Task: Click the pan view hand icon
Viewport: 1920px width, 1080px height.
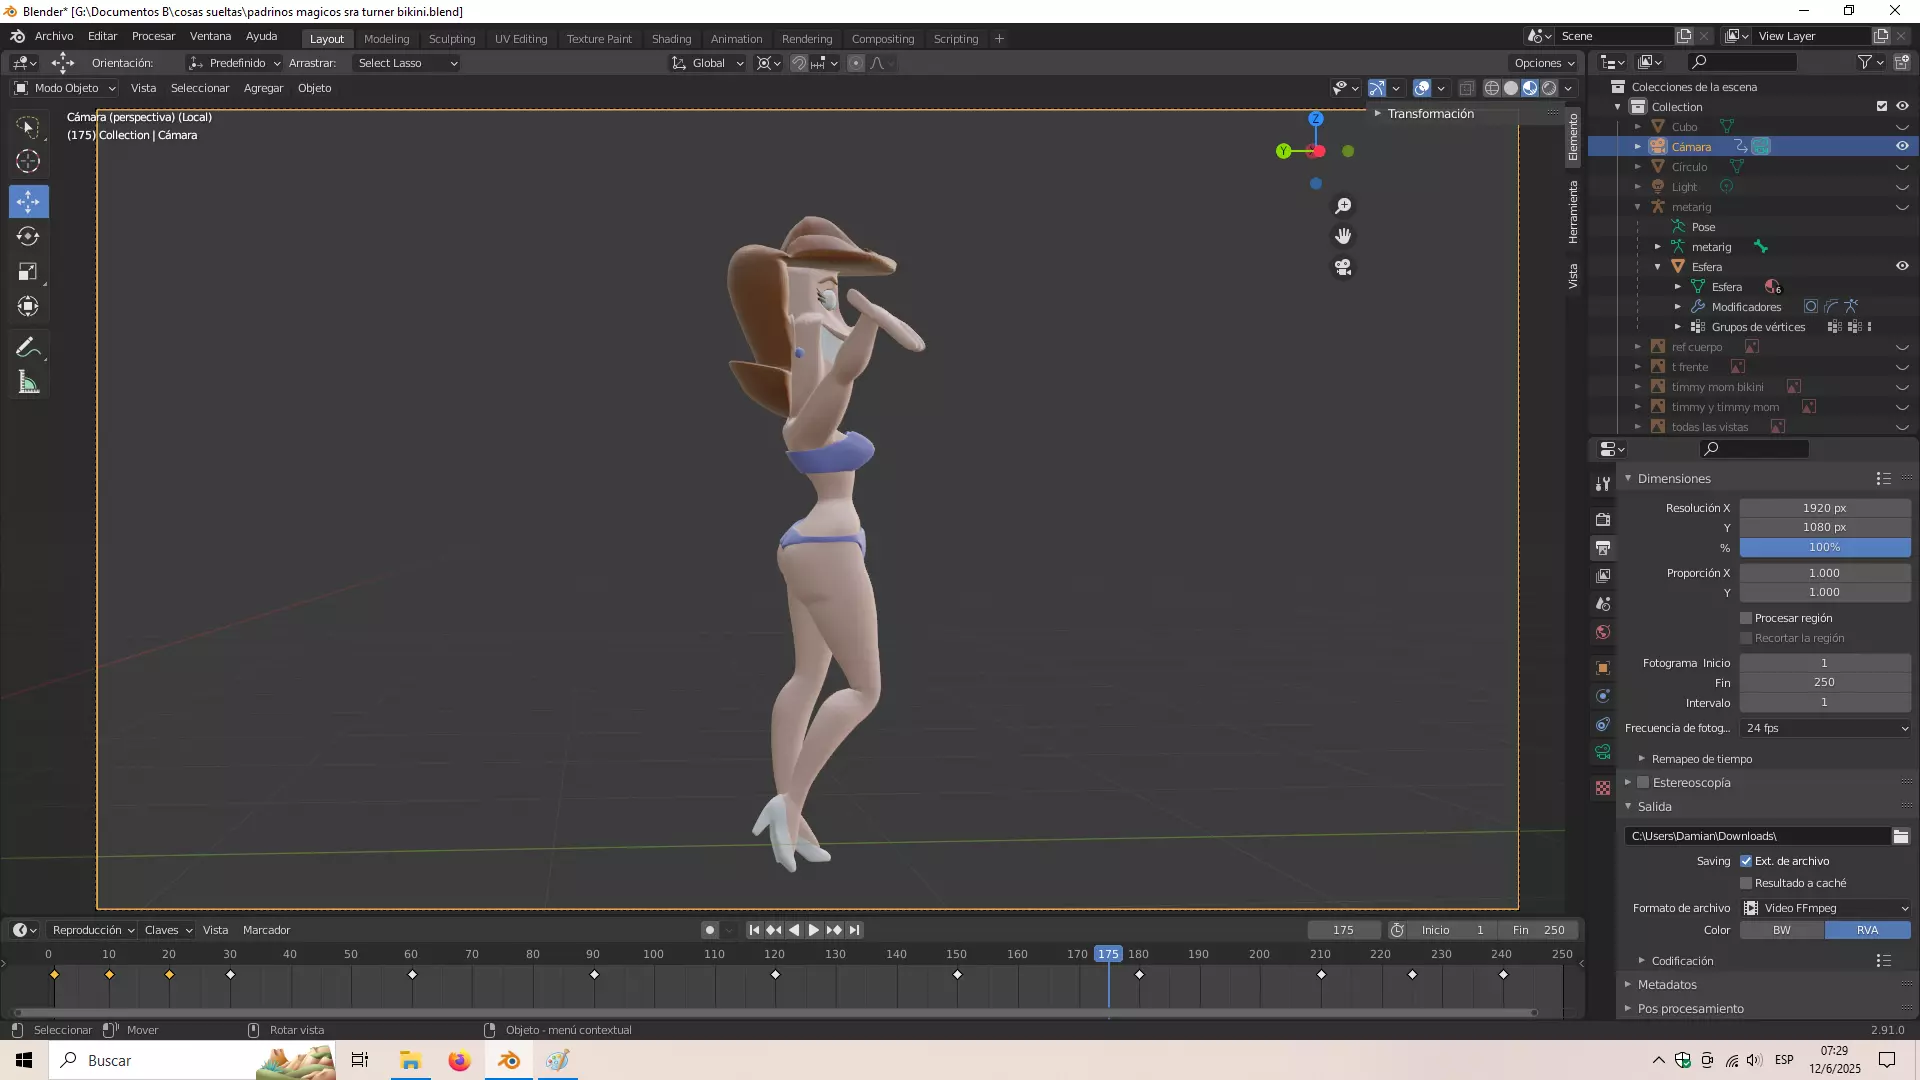Action: pyautogui.click(x=1343, y=236)
